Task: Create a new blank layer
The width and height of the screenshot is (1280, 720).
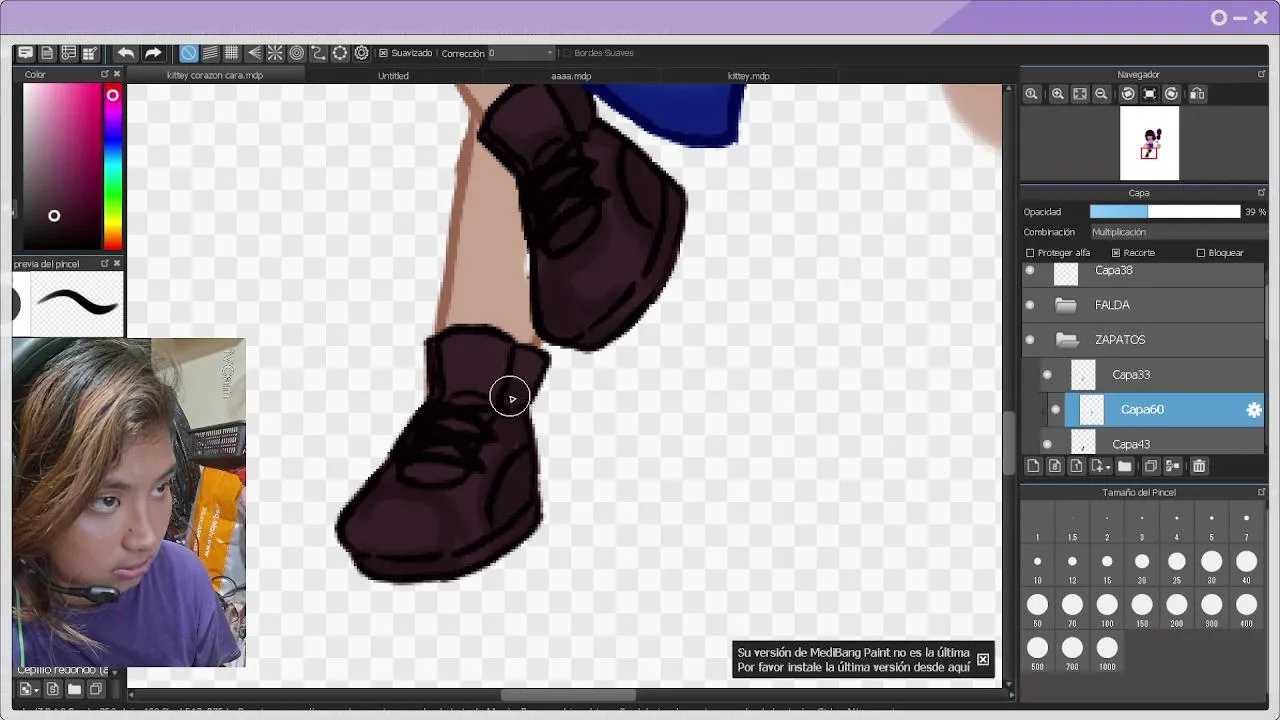Action: pos(1033,466)
